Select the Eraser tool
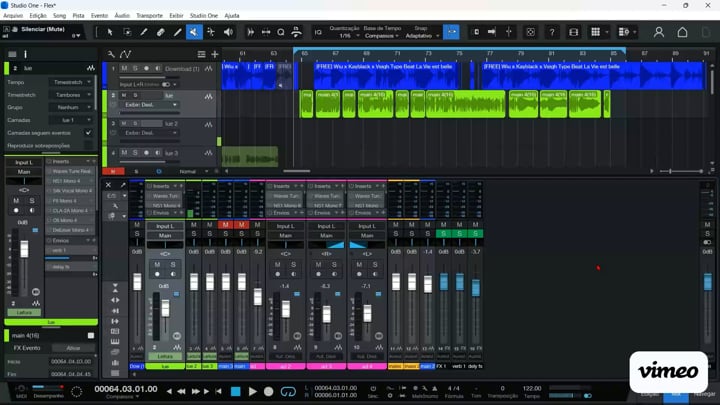This screenshot has height=405, width=720. [x=160, y=32]
